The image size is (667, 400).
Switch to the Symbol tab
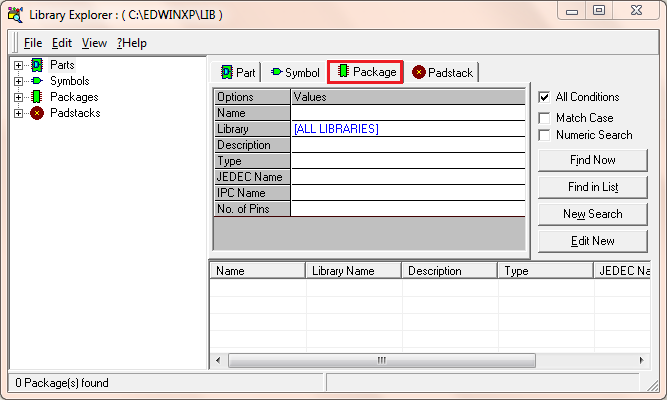coord(295,72)
